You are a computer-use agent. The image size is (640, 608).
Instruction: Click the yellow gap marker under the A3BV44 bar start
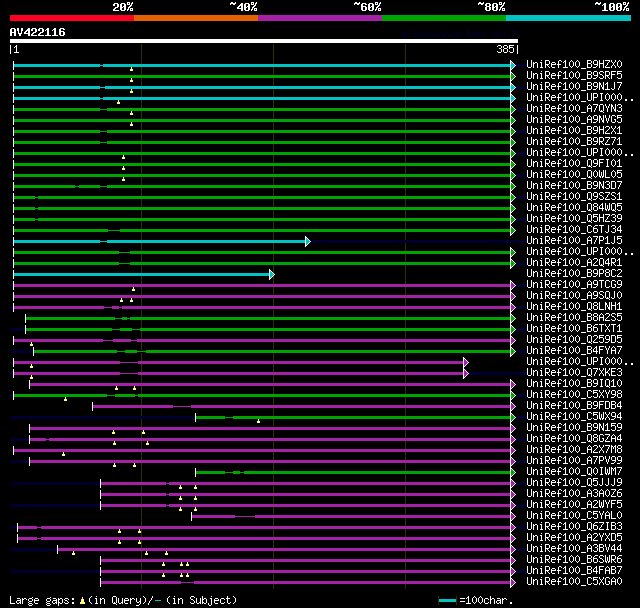click(73, 553)
